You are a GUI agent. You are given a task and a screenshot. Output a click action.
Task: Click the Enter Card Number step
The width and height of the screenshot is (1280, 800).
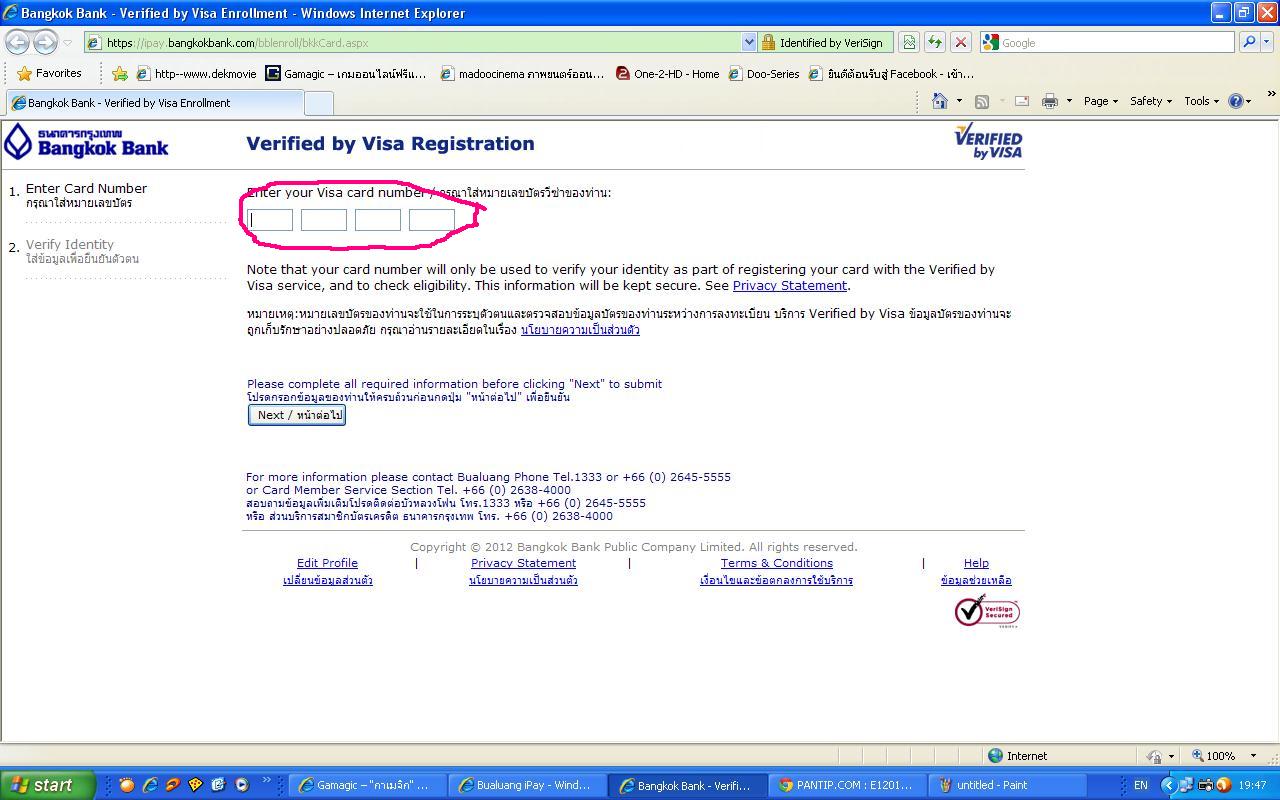click(x=86, y=188)
